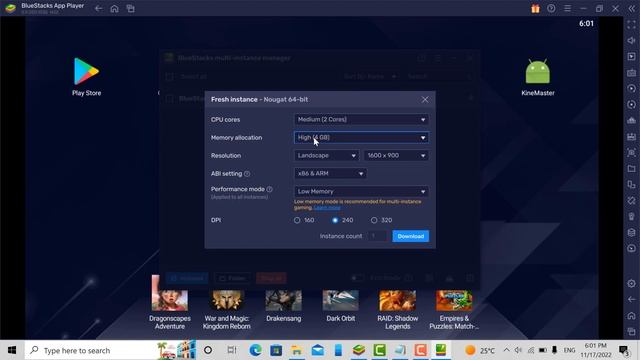
Task: Click the volume icon in the right sidebar
Action: point(631,40)
